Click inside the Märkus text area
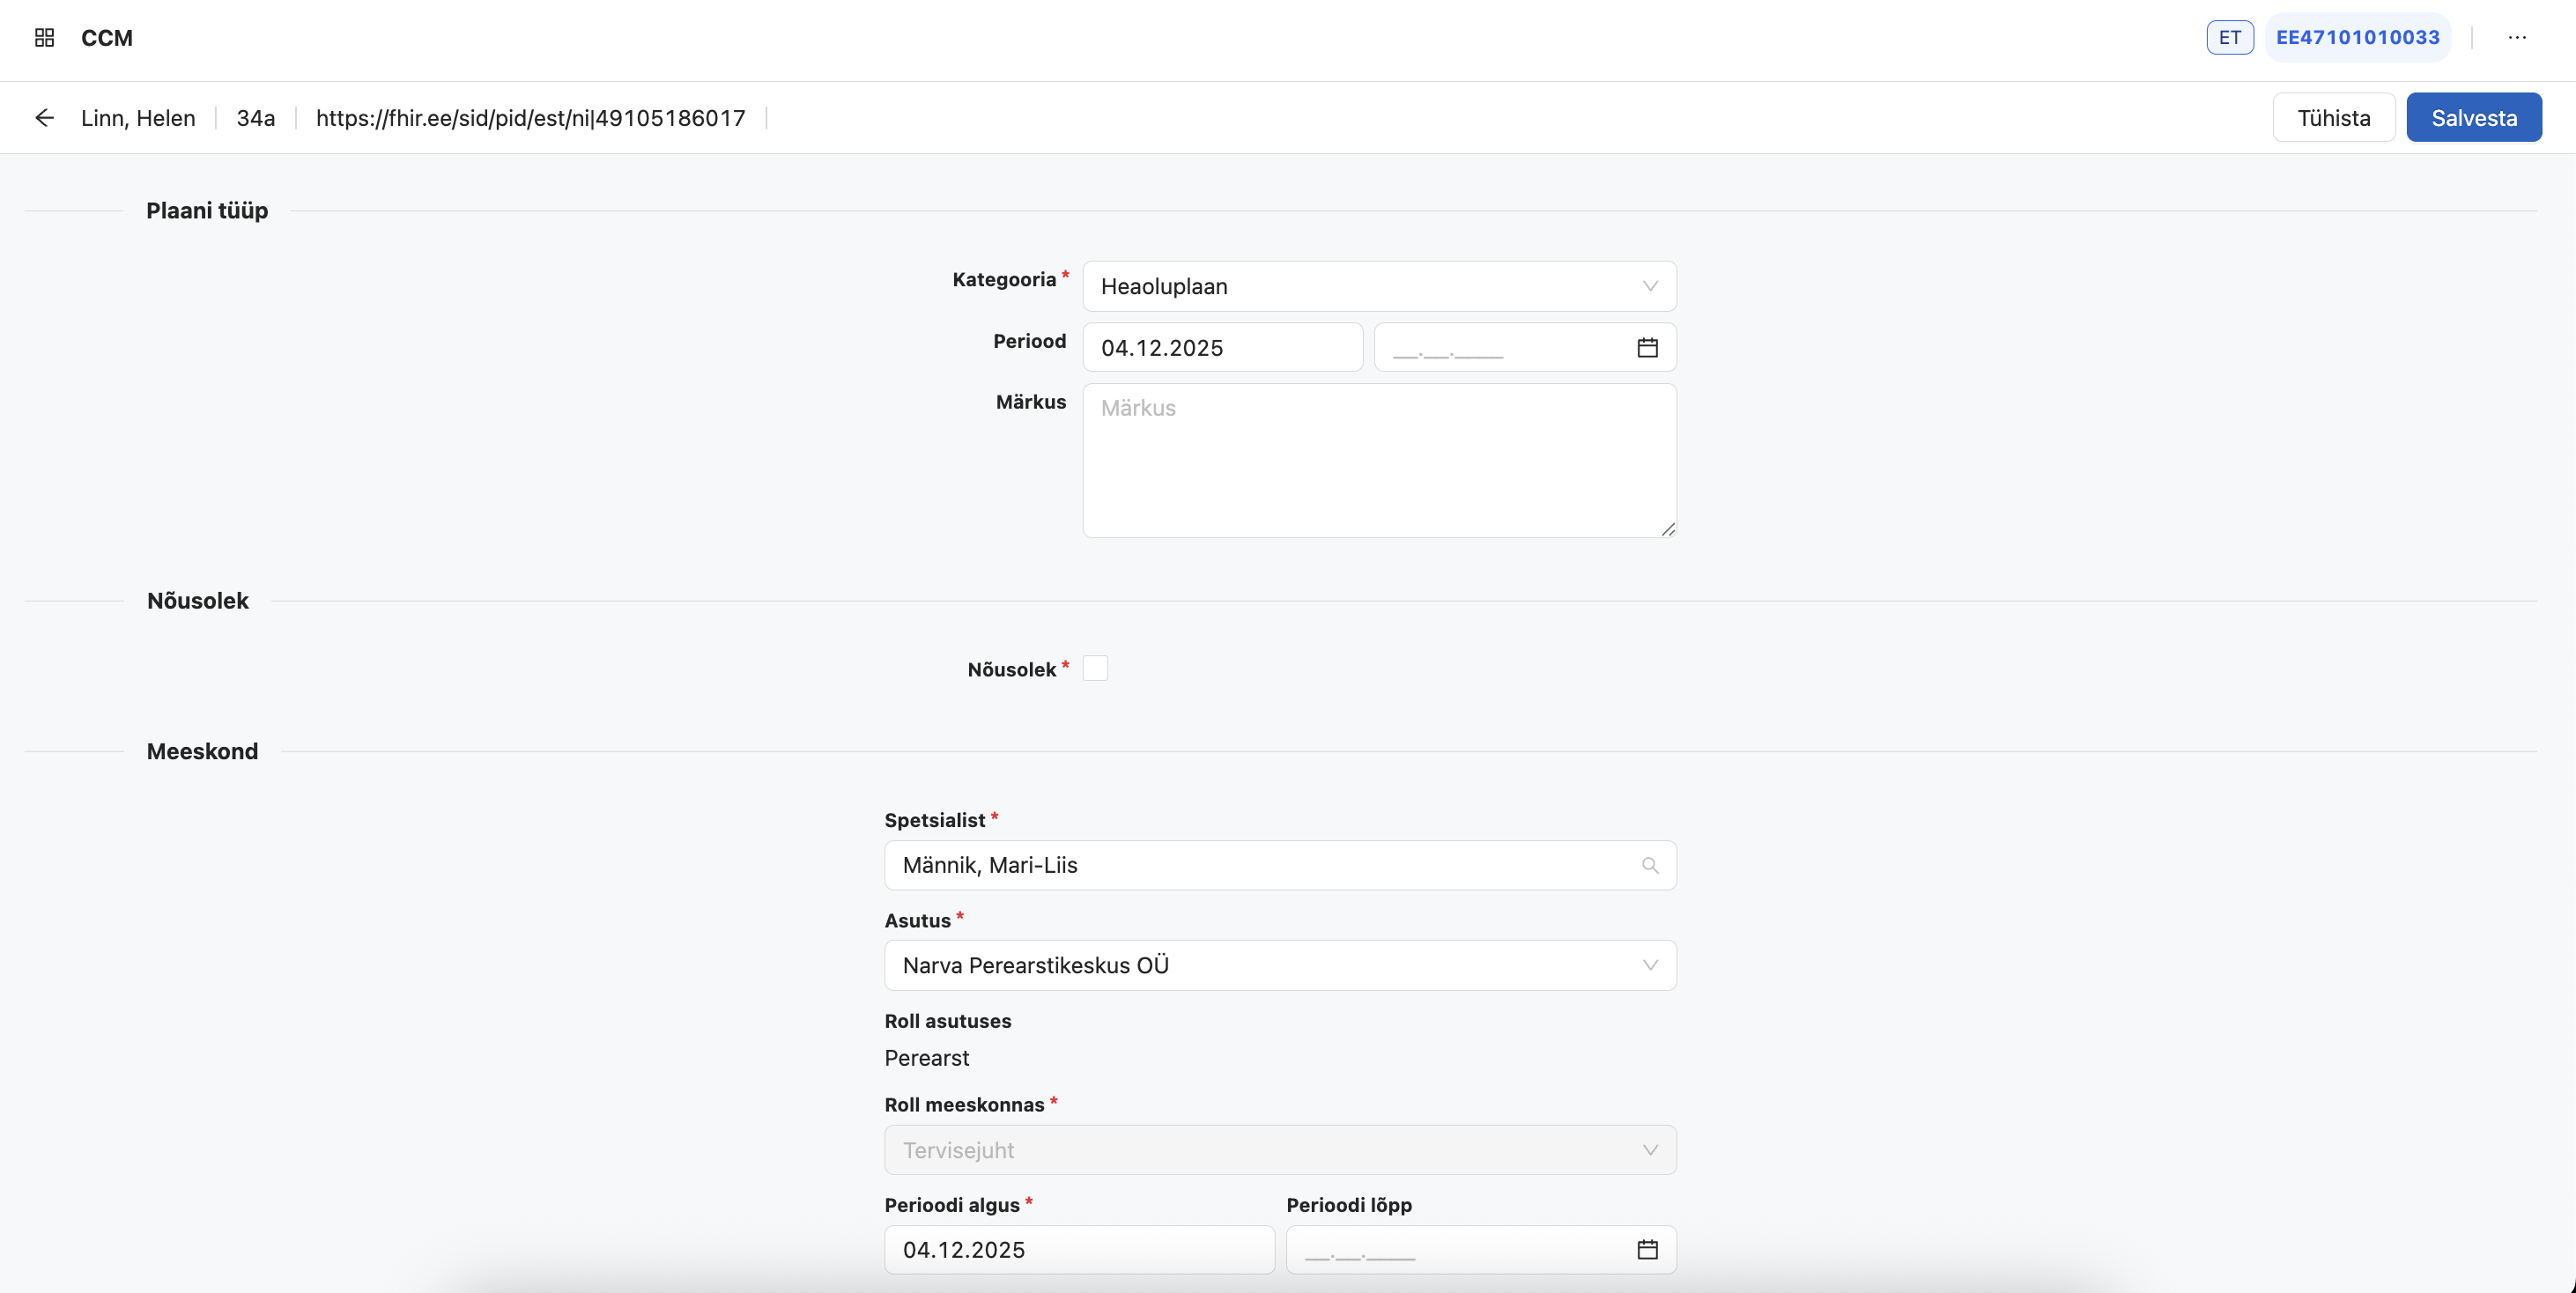 tap(1379, 461)
